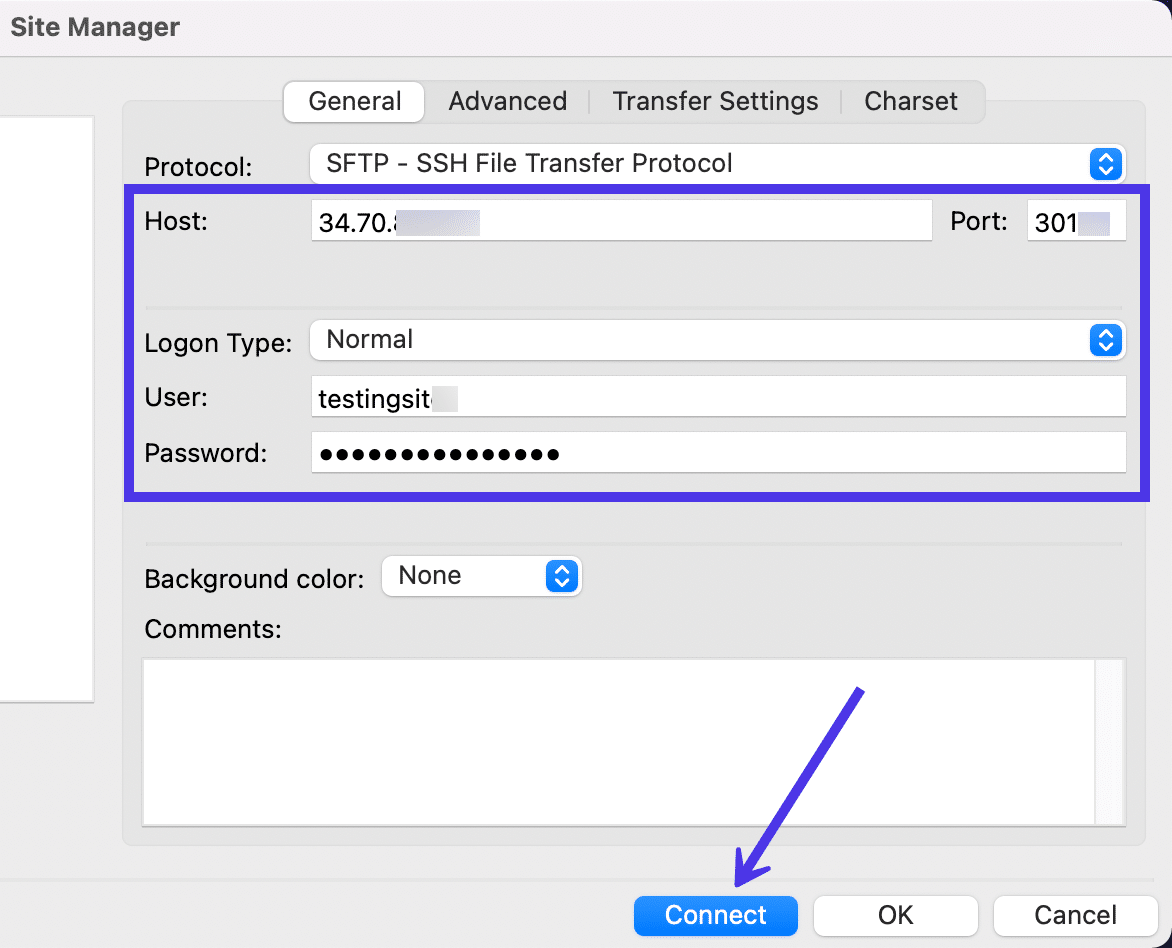Open the Protocol dropdown arrows icon
The height and width of the screenshot is (948, 1172).
pos(1106,164)
